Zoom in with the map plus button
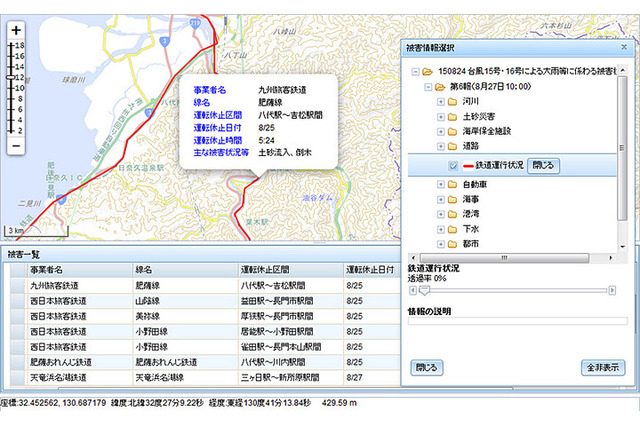 (x=16, y=30)
